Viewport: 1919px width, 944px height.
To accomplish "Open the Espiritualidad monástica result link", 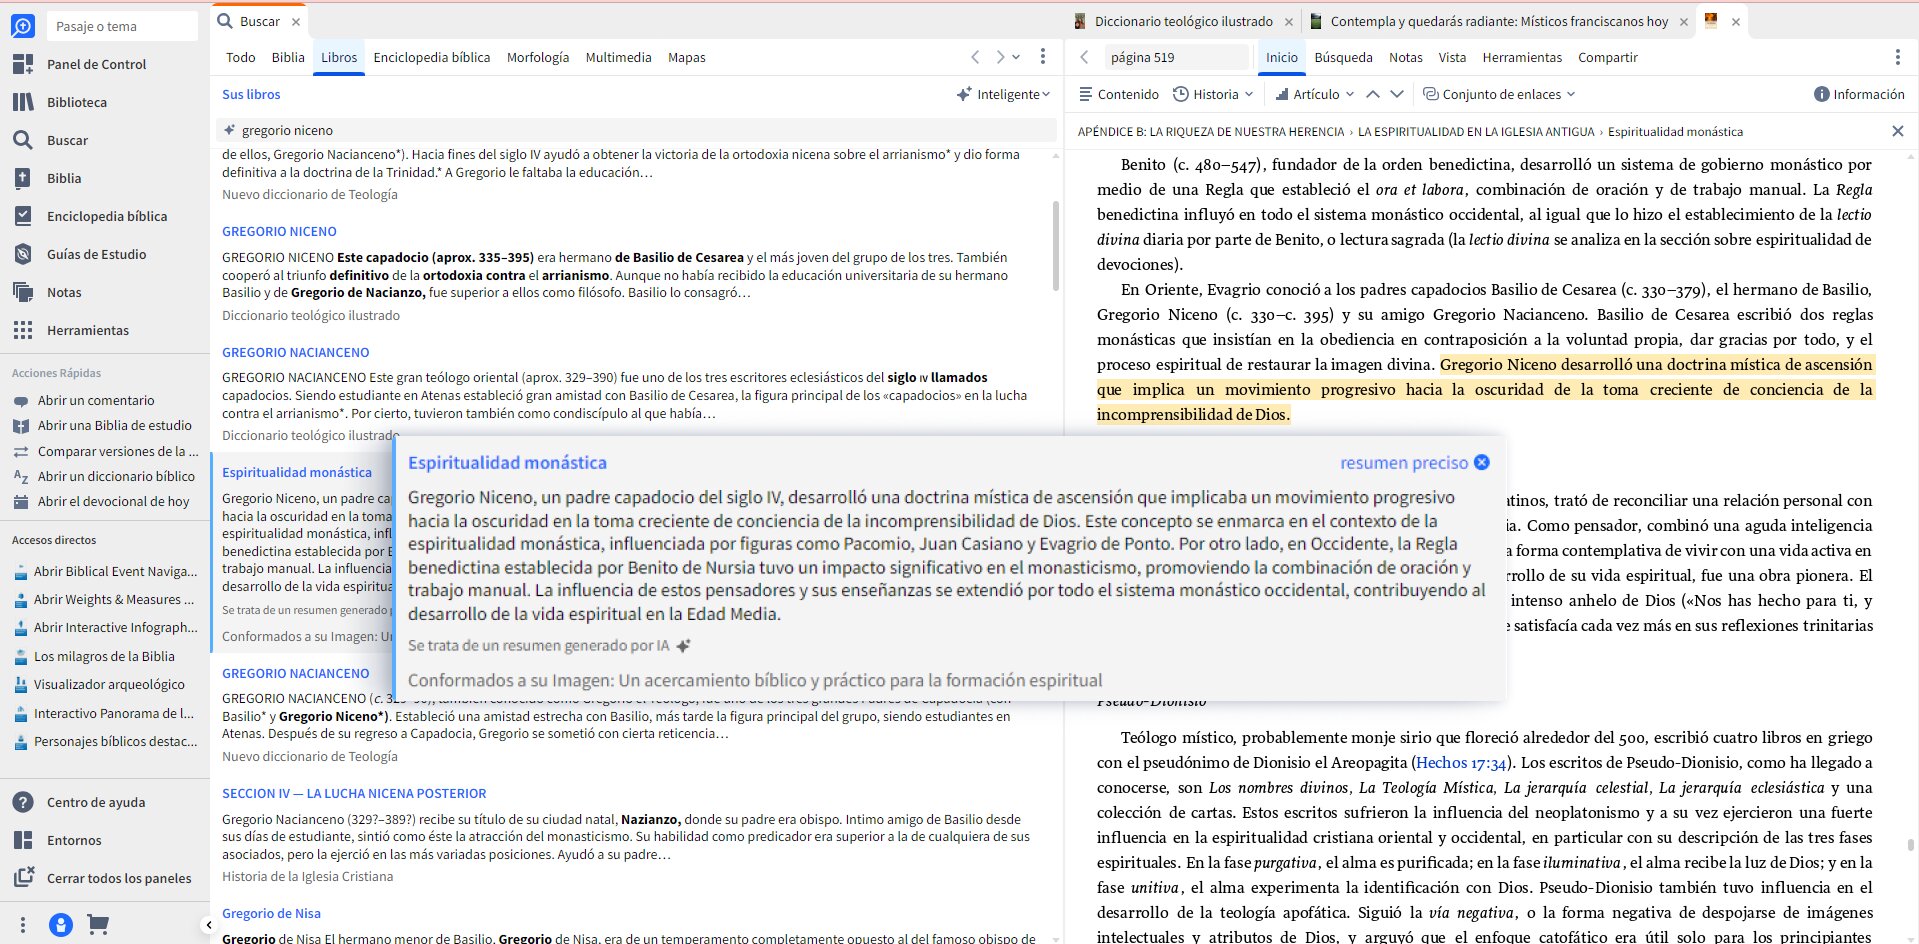I will pos(297,472).
